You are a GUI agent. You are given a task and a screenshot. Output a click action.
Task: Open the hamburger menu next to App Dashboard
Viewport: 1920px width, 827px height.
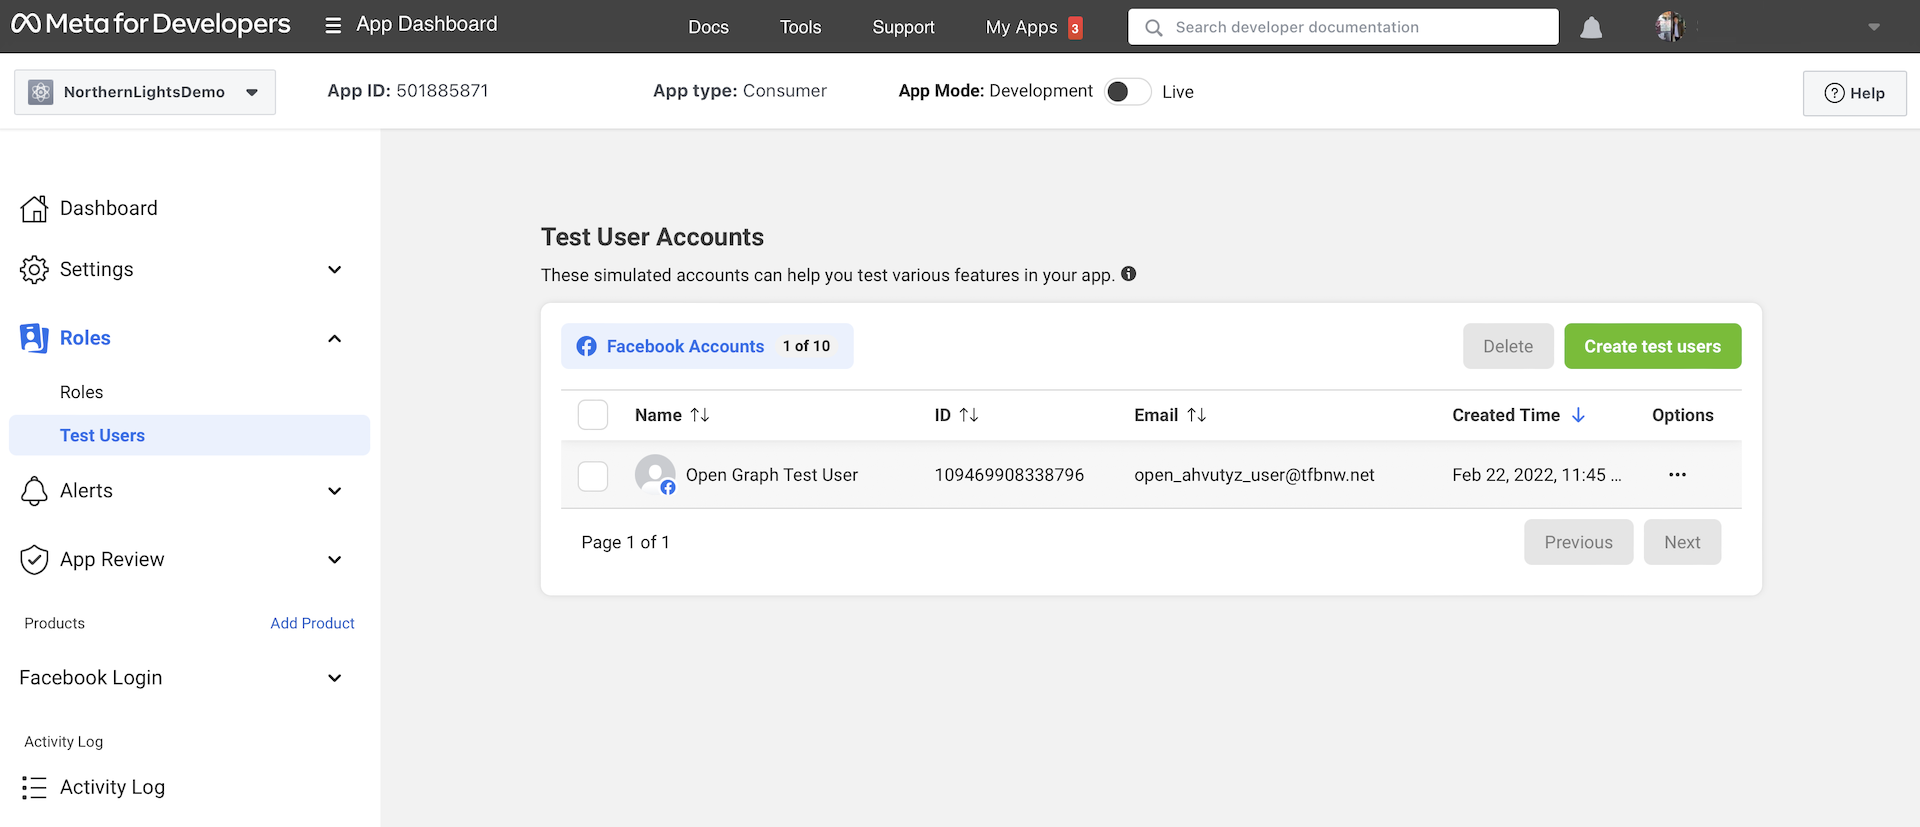[333, 25]
